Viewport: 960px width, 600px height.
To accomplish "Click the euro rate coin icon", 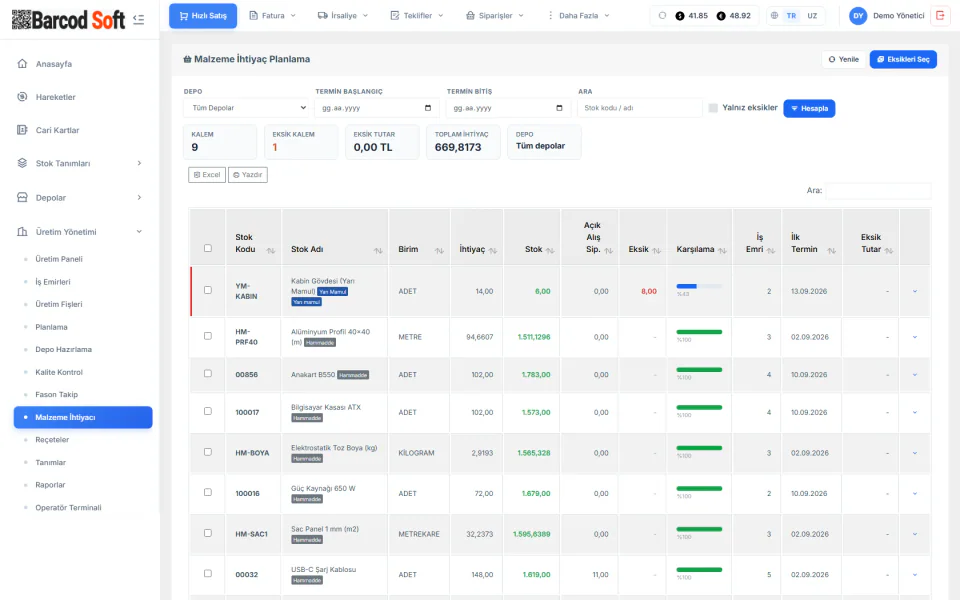I will [721, 16].
